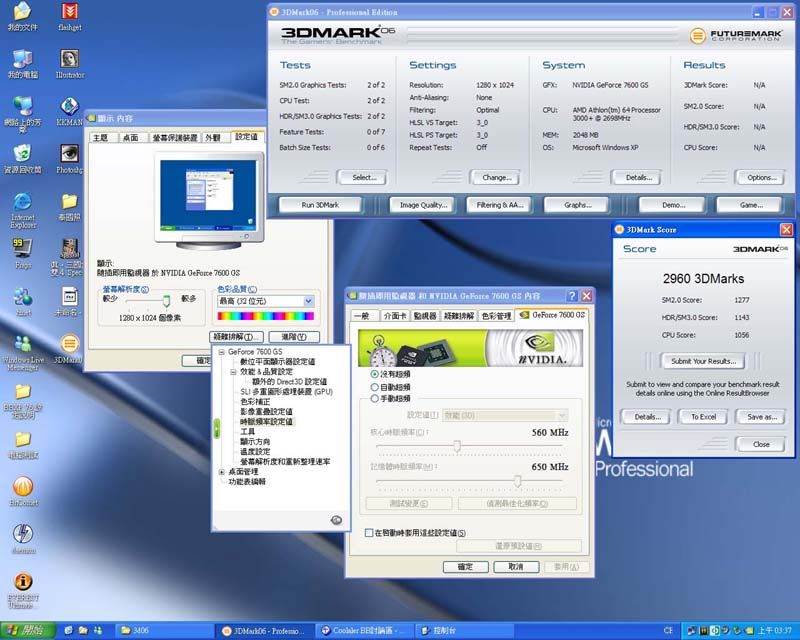Click the system tray clock

774,631
